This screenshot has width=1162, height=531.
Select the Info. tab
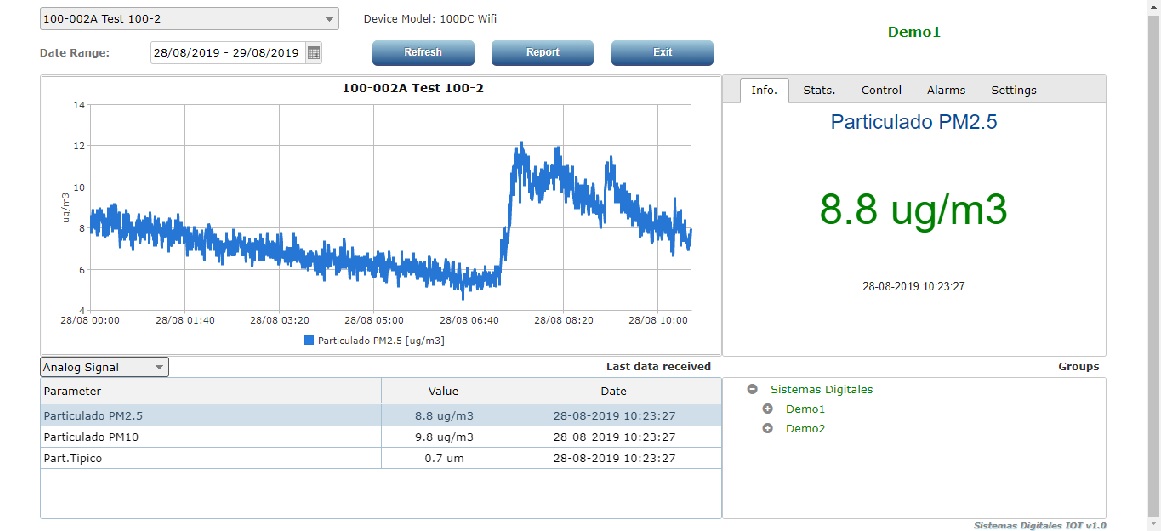[764, 90]
